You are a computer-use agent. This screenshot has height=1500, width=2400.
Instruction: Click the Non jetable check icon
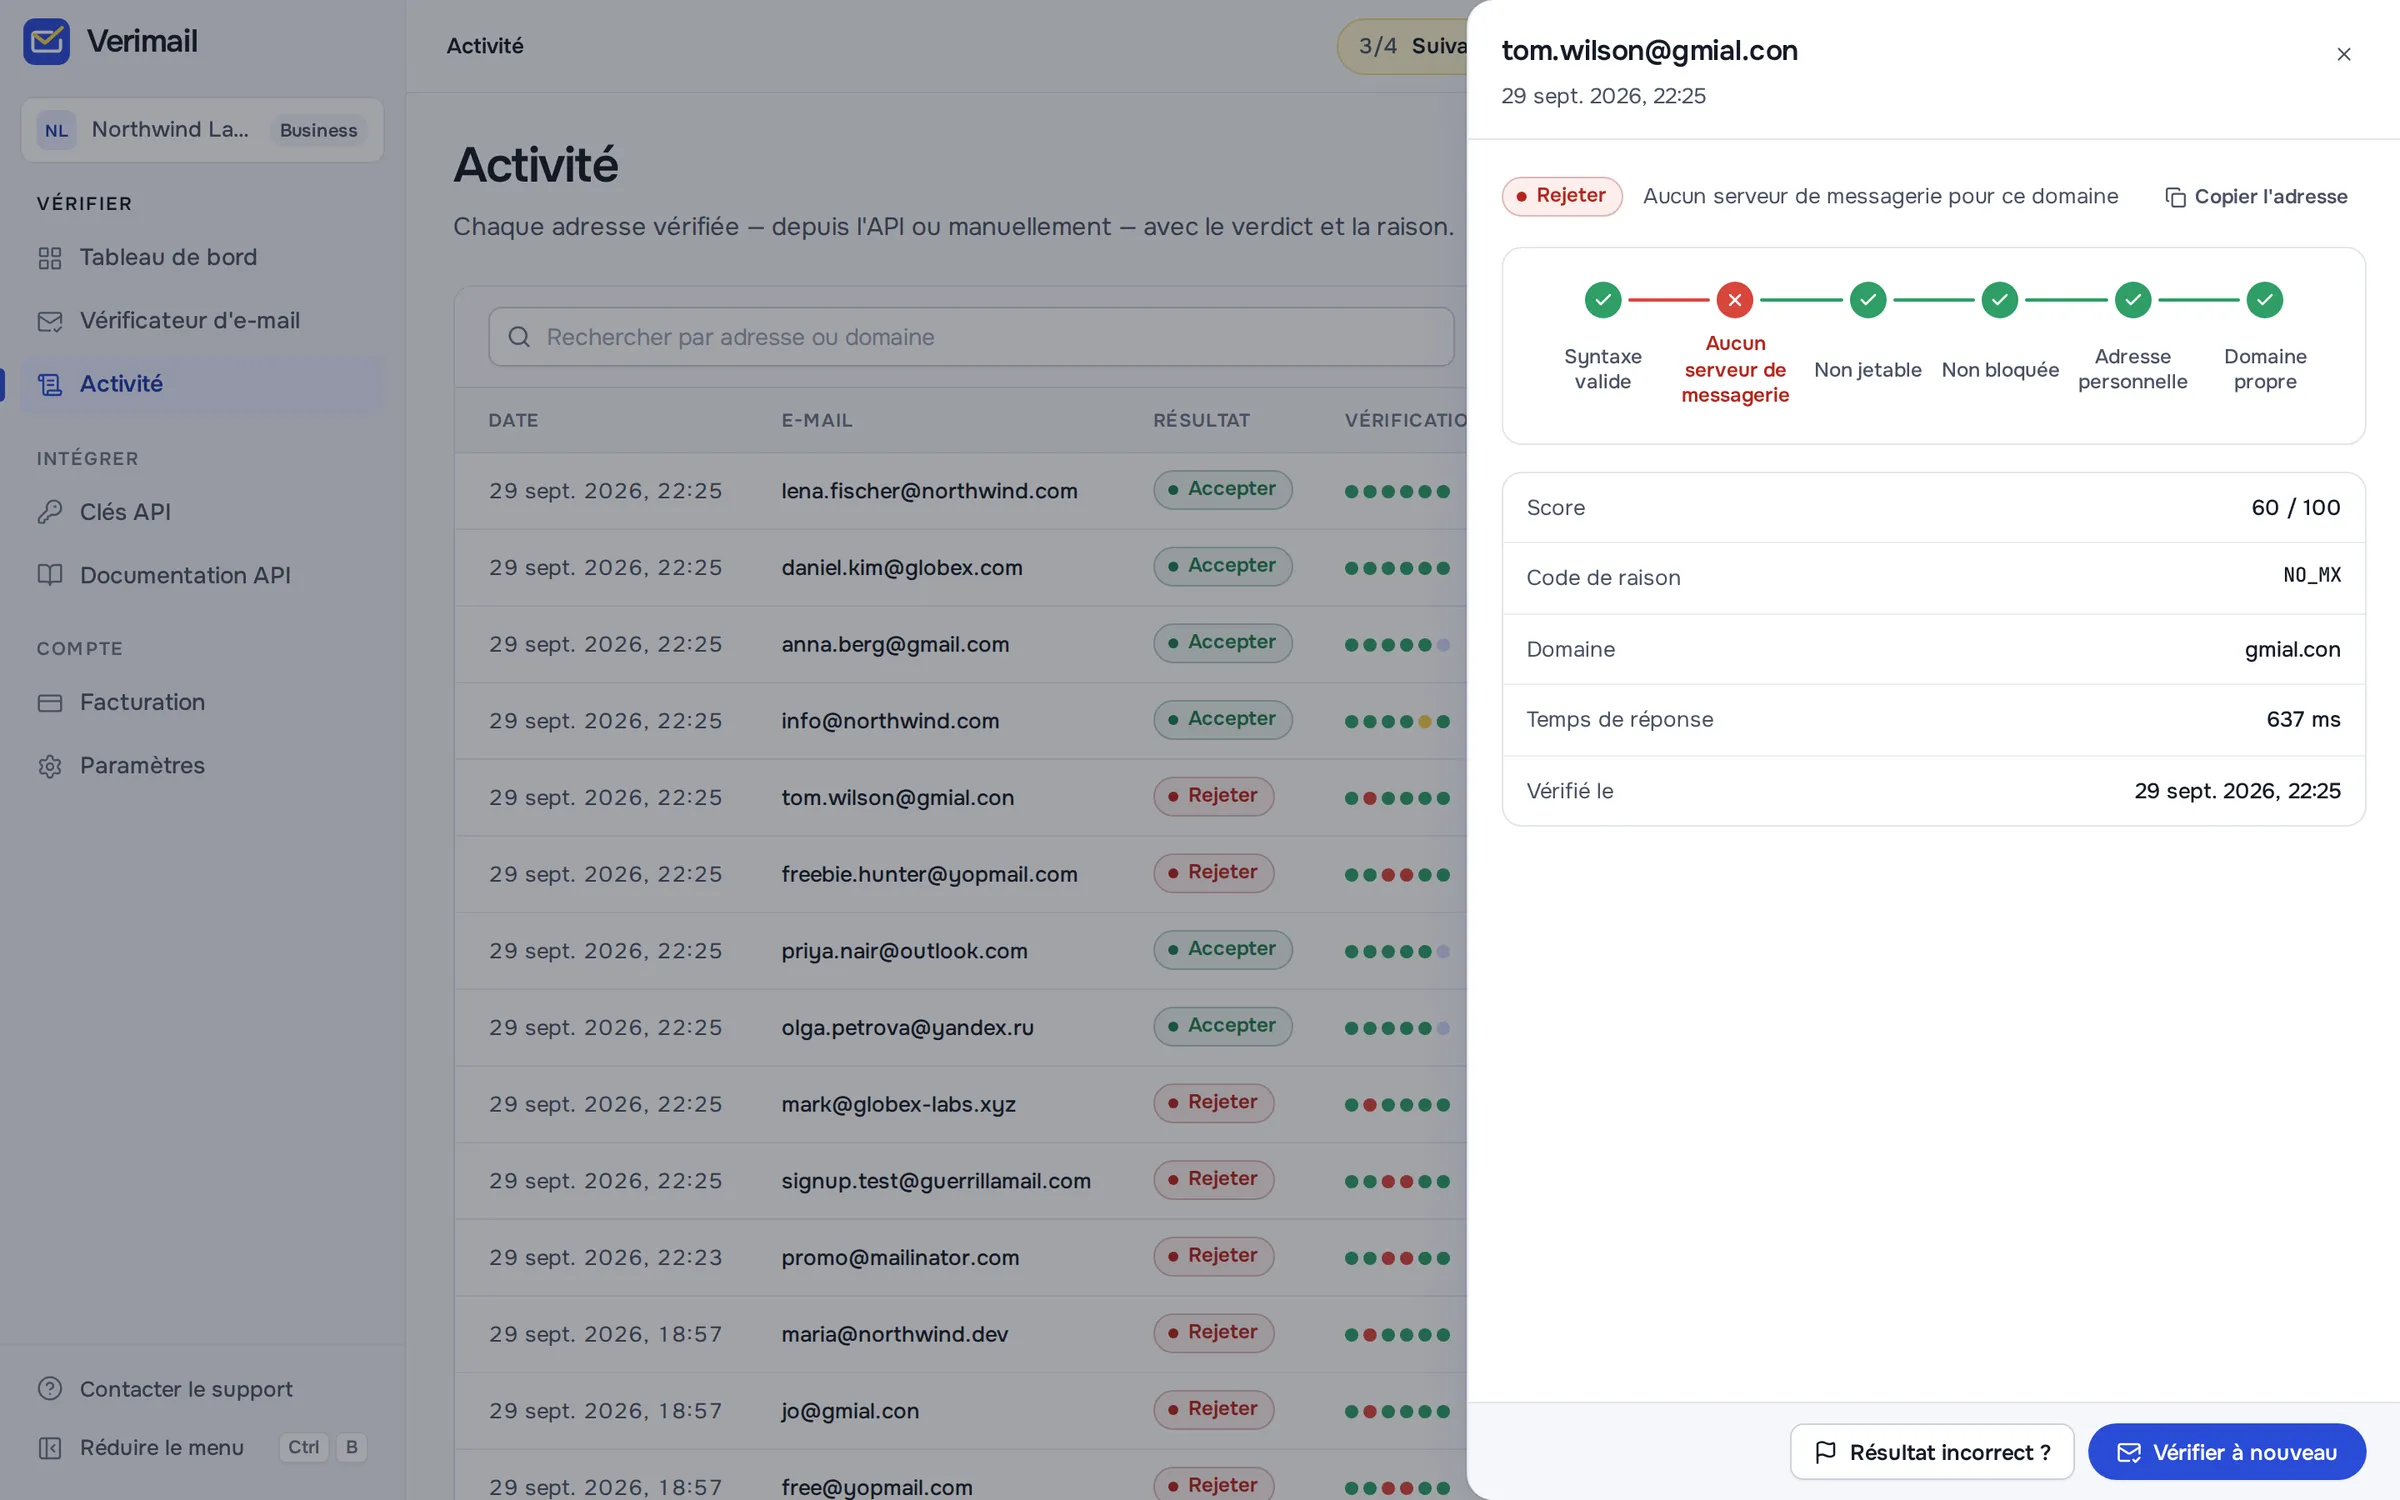tap(1868, 300)
